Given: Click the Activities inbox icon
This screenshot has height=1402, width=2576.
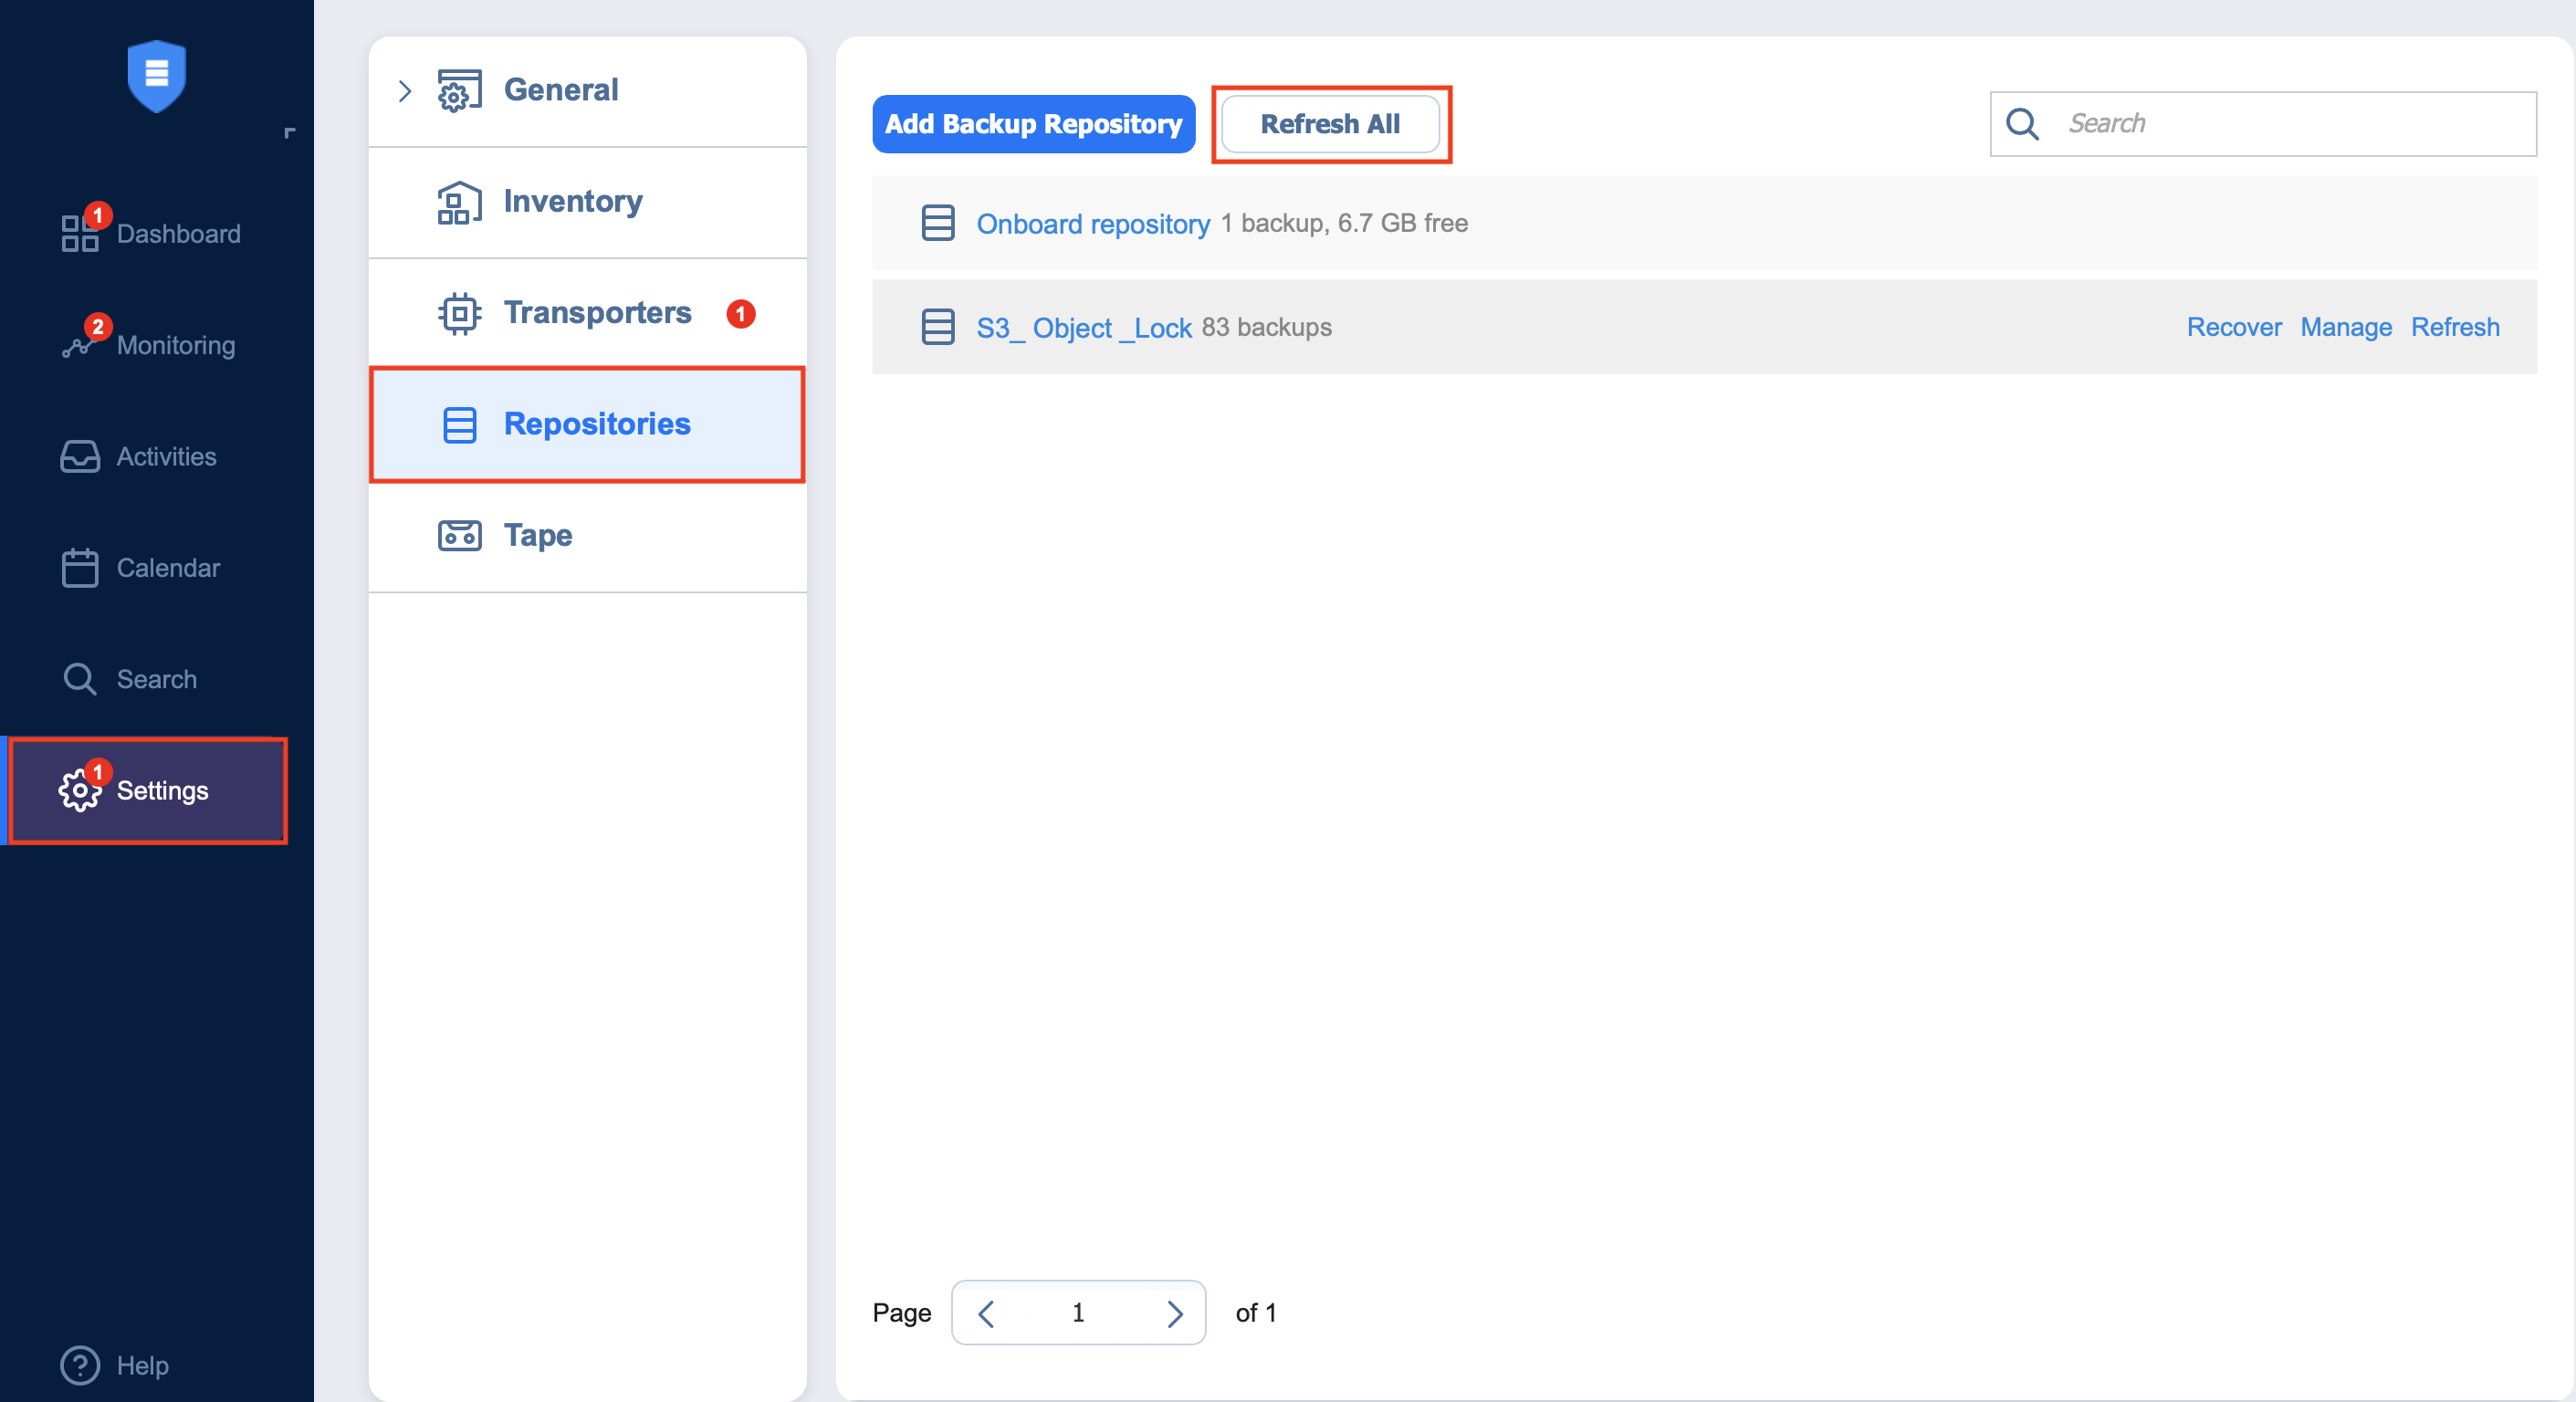Looking at the screenshot, I should coord(80,457).
